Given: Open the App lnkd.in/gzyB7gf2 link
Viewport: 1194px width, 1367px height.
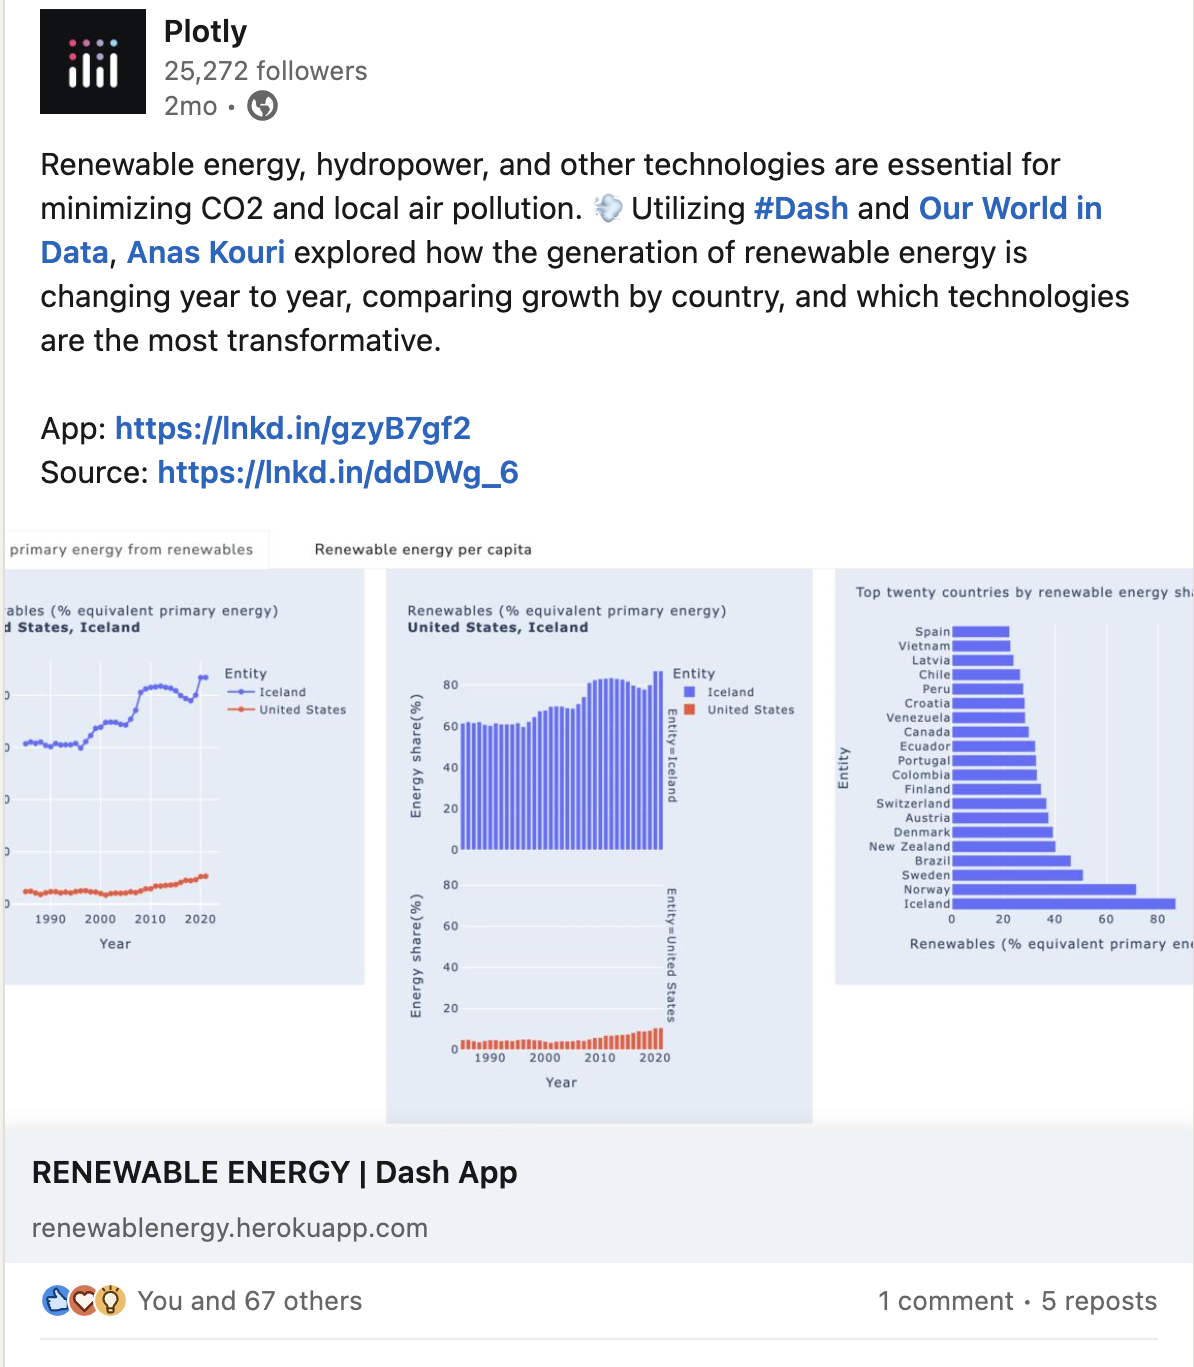Looking at the screenshot, I should [293, 428].
